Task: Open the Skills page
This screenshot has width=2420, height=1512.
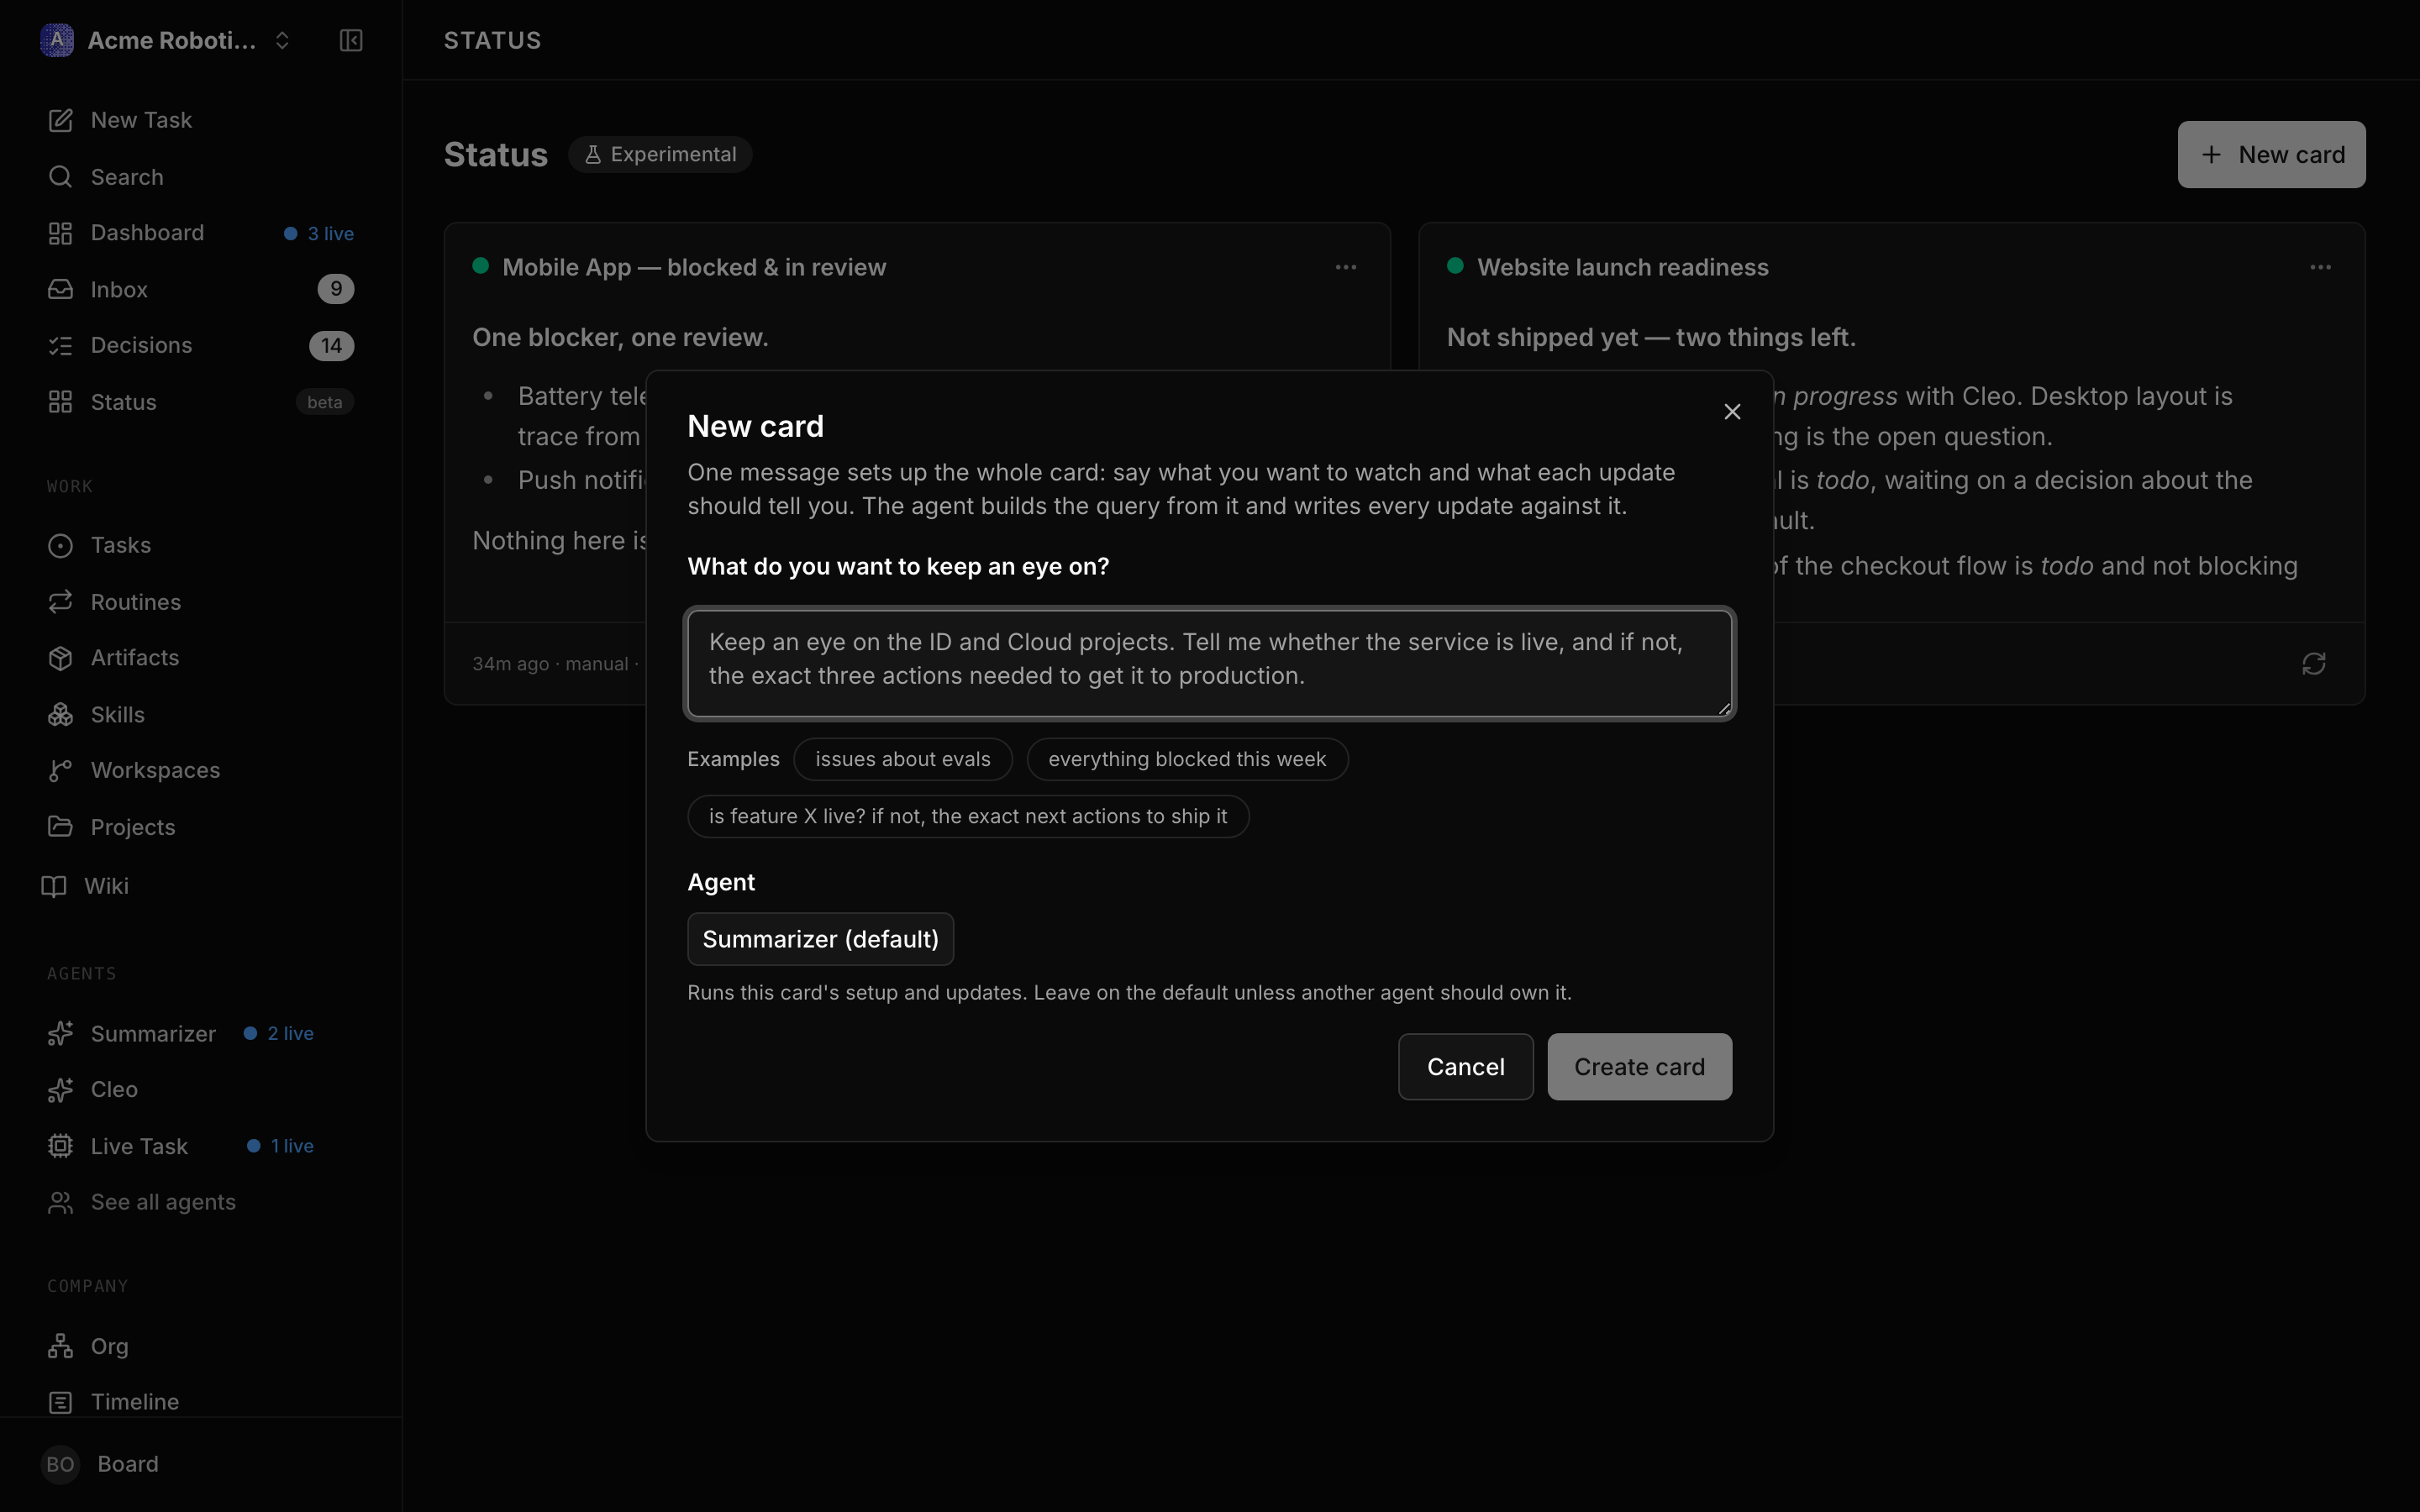Action: coord(200,715)
